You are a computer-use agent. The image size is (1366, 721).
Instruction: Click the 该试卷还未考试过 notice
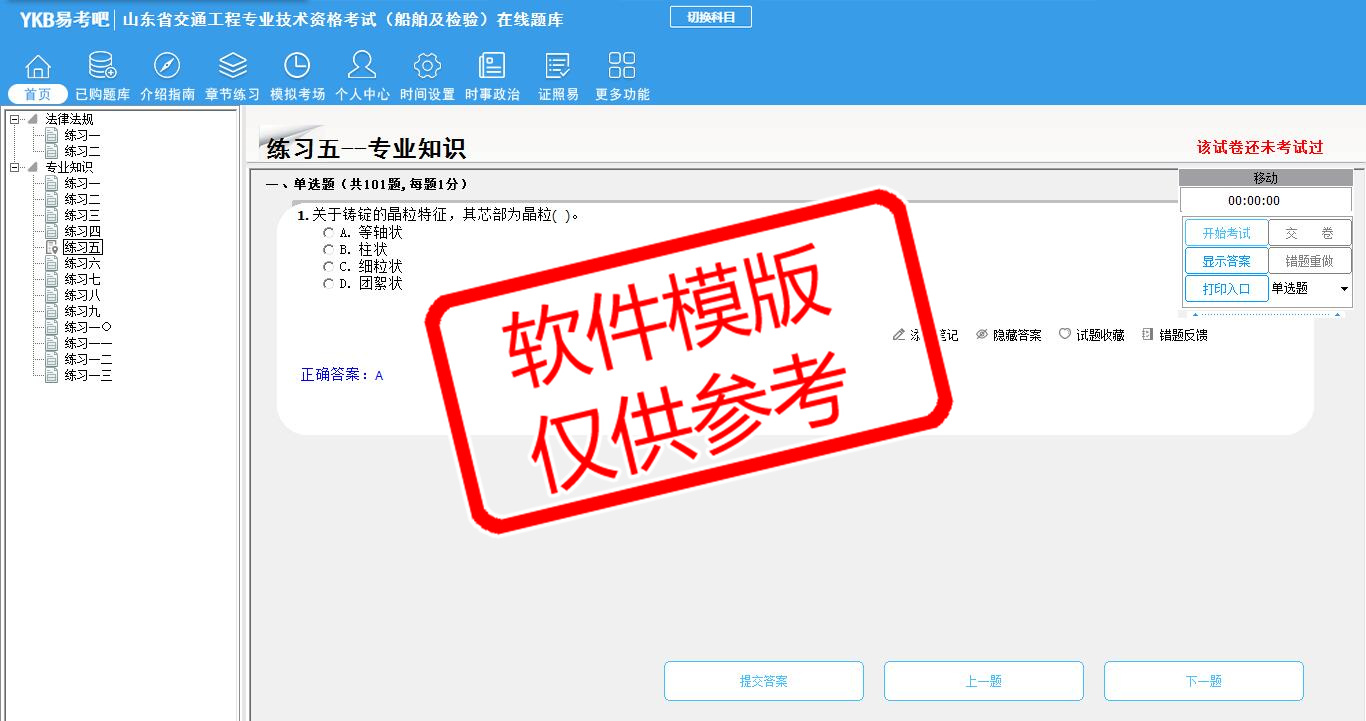[1260, 147]
